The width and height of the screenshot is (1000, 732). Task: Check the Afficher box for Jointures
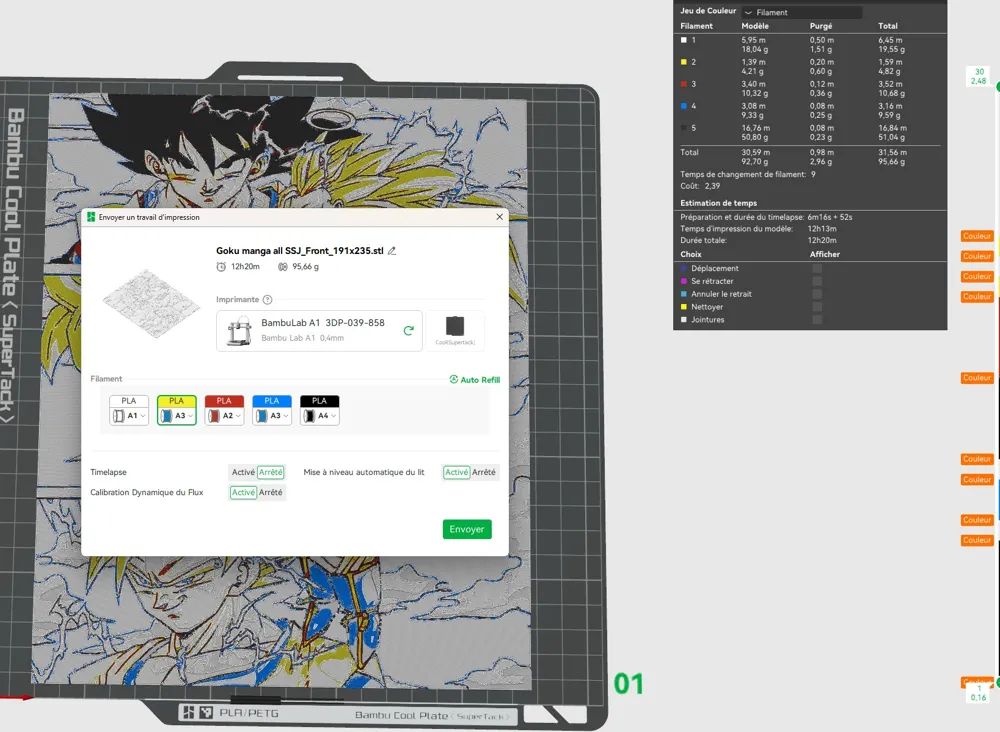click(817, 319)
